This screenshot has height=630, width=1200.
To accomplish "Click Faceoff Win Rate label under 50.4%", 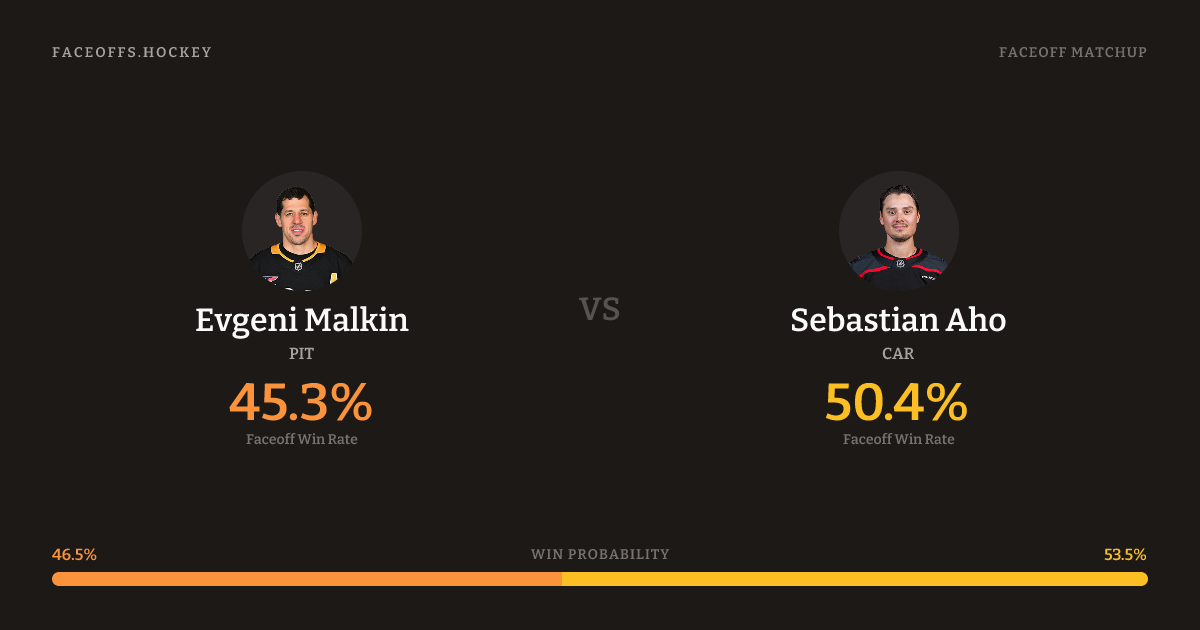I will coord(898,439).
